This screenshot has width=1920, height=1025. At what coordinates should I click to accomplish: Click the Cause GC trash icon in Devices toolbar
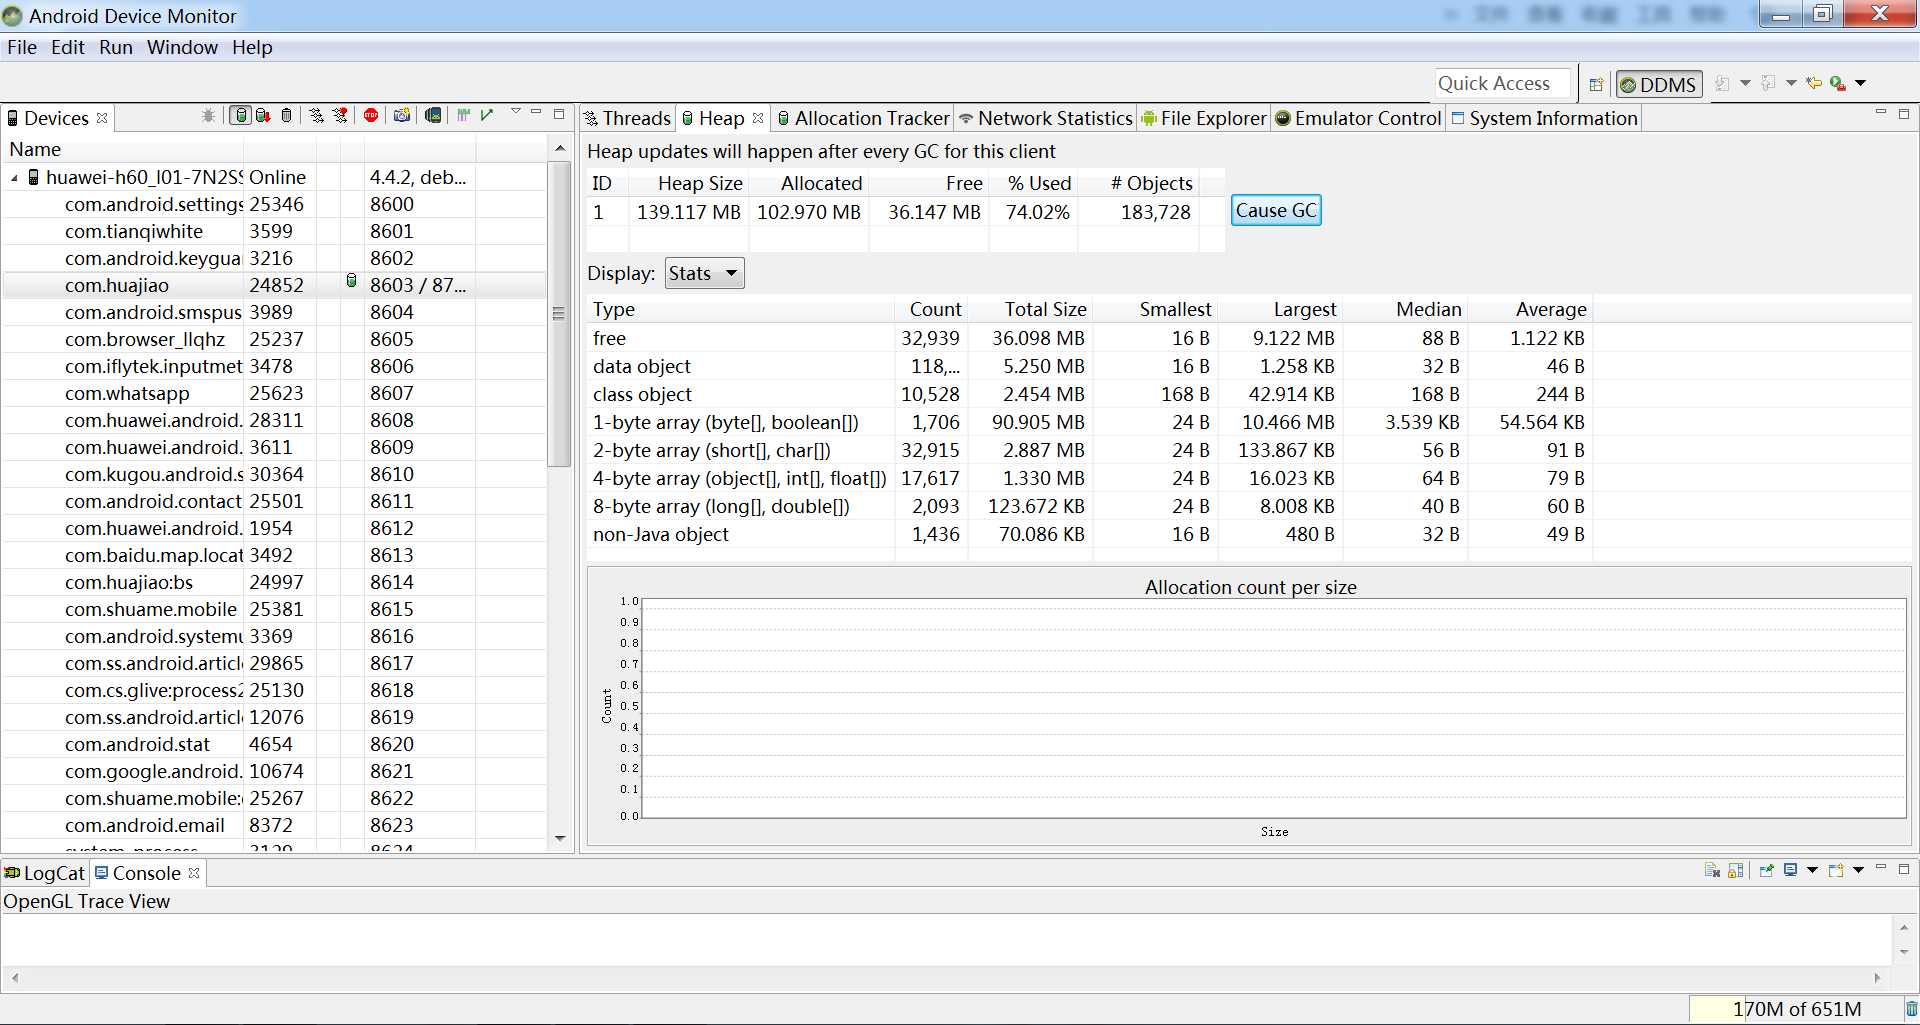[286, 115]
